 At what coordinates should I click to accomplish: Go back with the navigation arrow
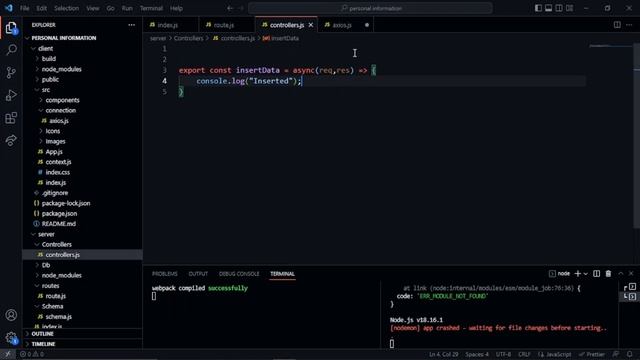point(230,8)
